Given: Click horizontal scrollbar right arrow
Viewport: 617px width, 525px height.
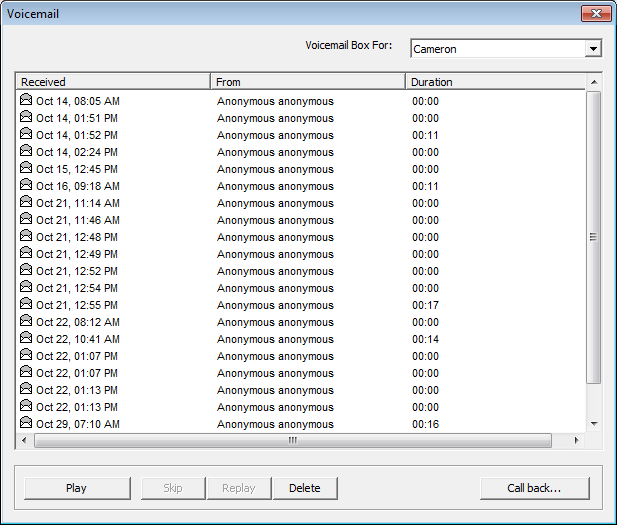Looking at the screenshot, I should click(x=575, y=440).
